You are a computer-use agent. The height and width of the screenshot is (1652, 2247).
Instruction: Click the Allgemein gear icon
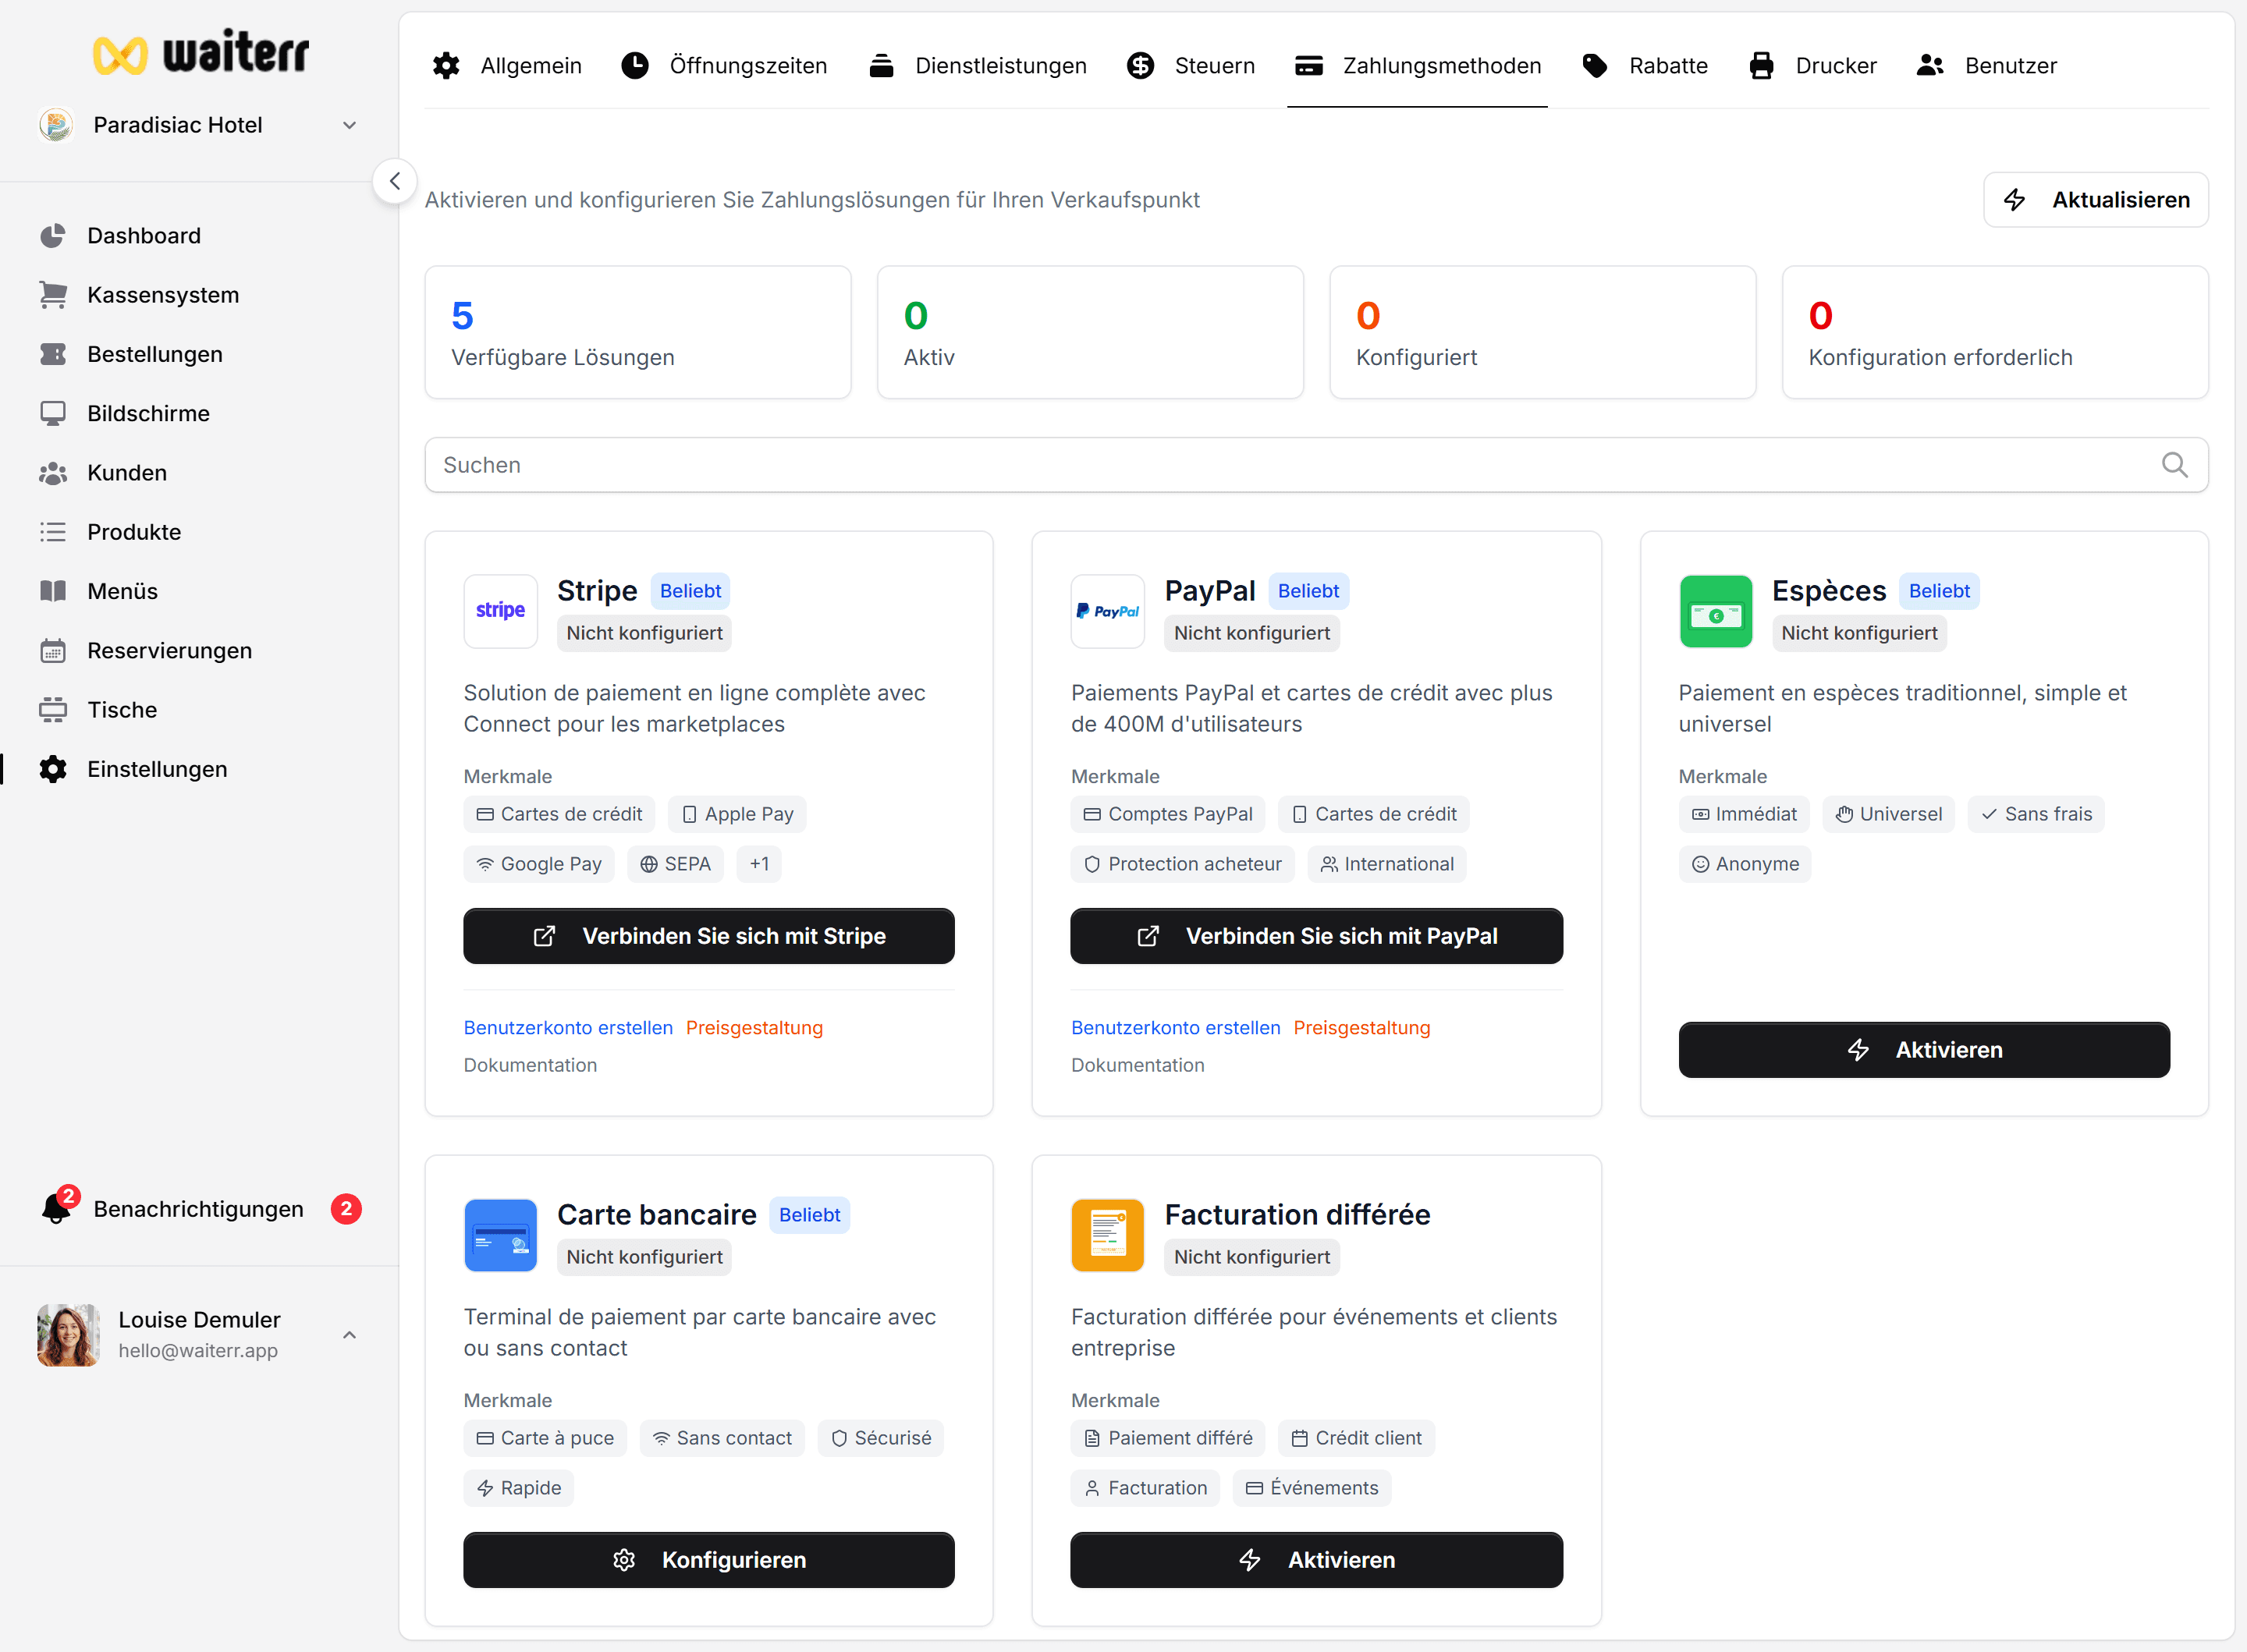pos(446,66)
